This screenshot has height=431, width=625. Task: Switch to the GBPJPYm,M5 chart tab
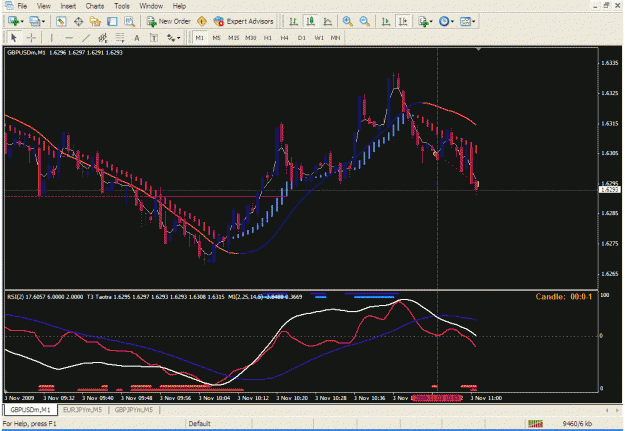coord(134,409)
